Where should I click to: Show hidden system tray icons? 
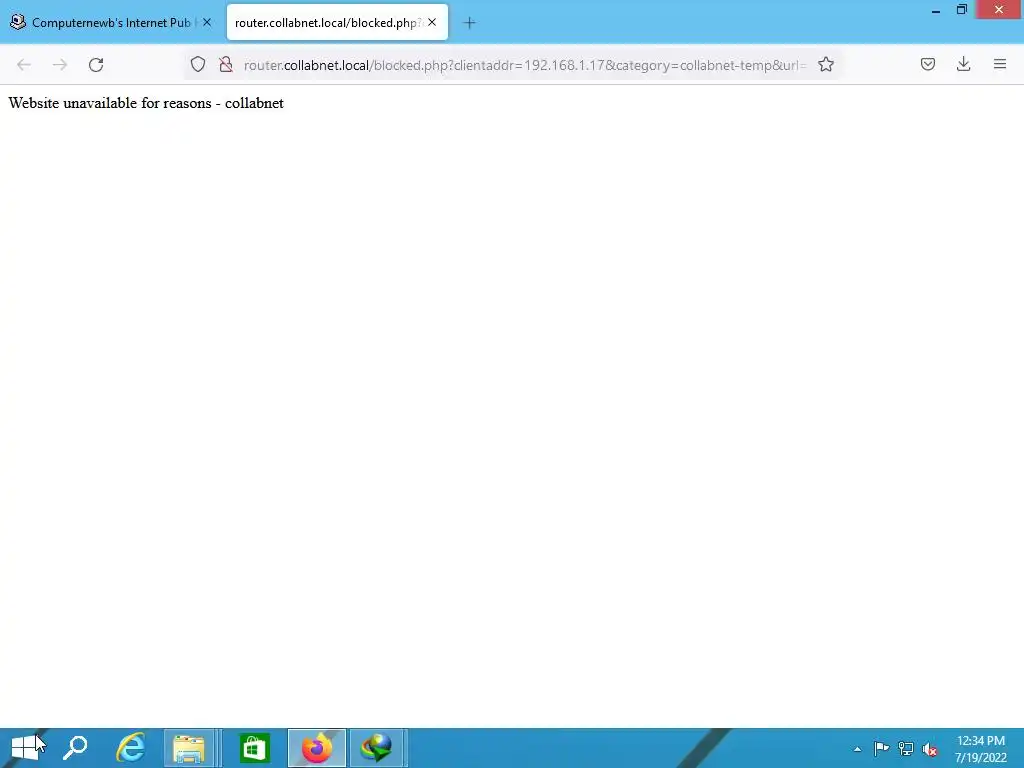point(857,749)
